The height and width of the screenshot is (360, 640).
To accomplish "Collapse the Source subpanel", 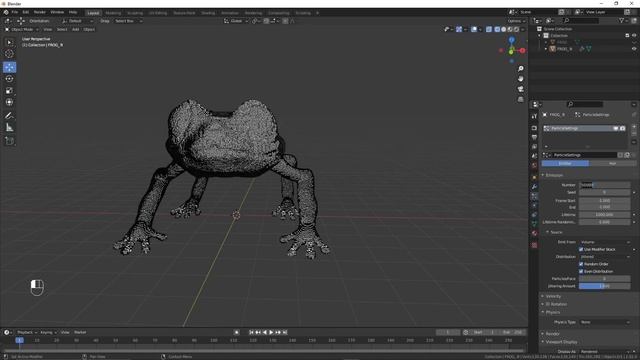I will [556, 232].
